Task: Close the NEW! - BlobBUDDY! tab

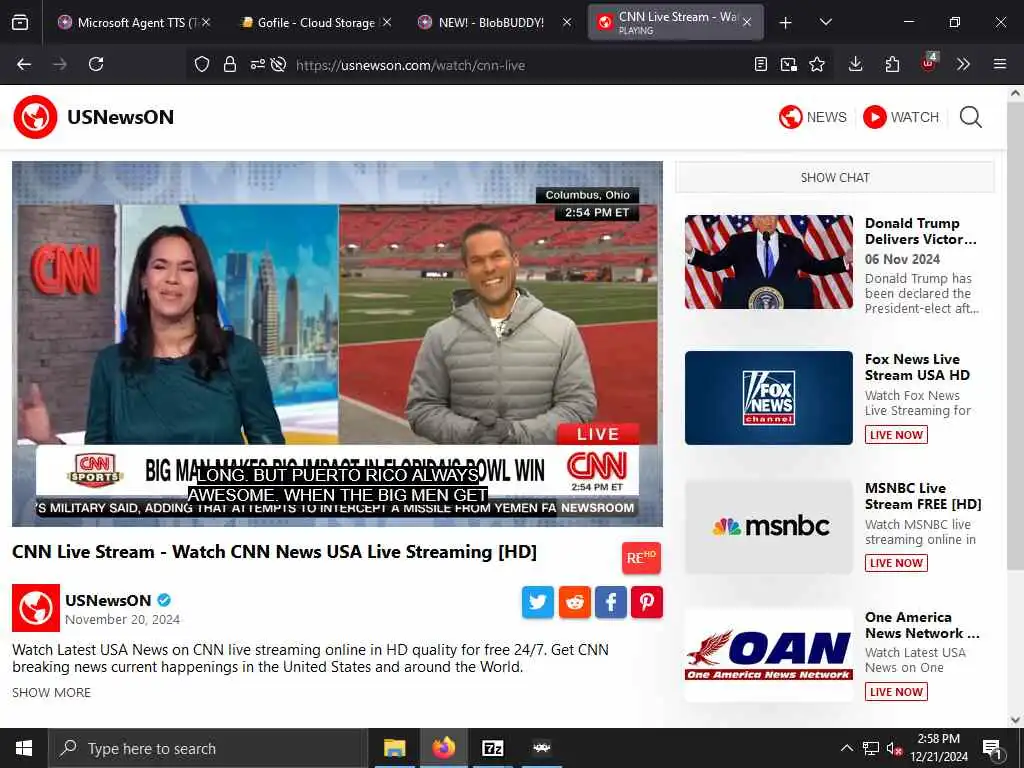Action: (x=567, y=23)
